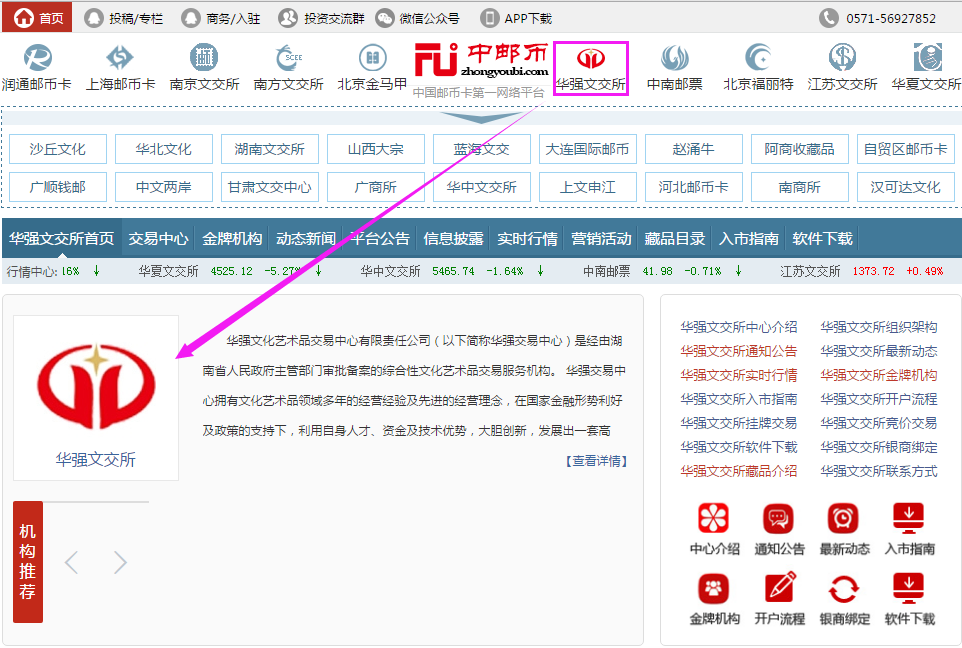The width and height of the screenshot is (962, 648).
Task: Click the 自贸区邮币卡 exchange button
Action: [906, 149]
